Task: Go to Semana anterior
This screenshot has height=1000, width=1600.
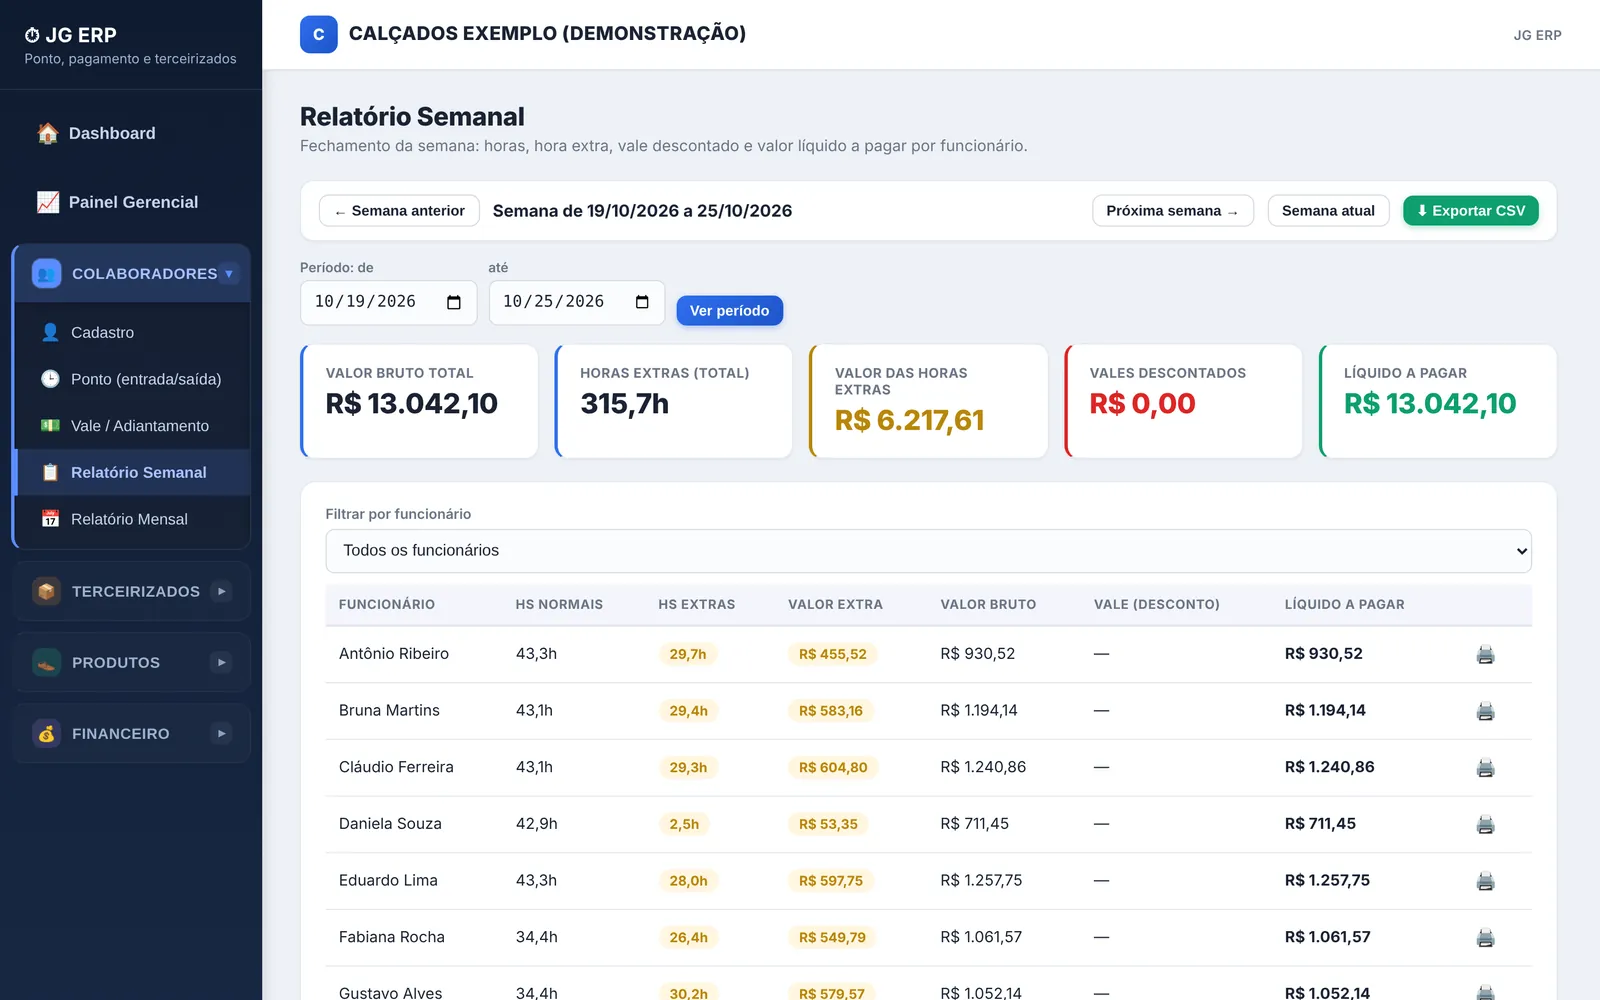Action: click(399, 211)
